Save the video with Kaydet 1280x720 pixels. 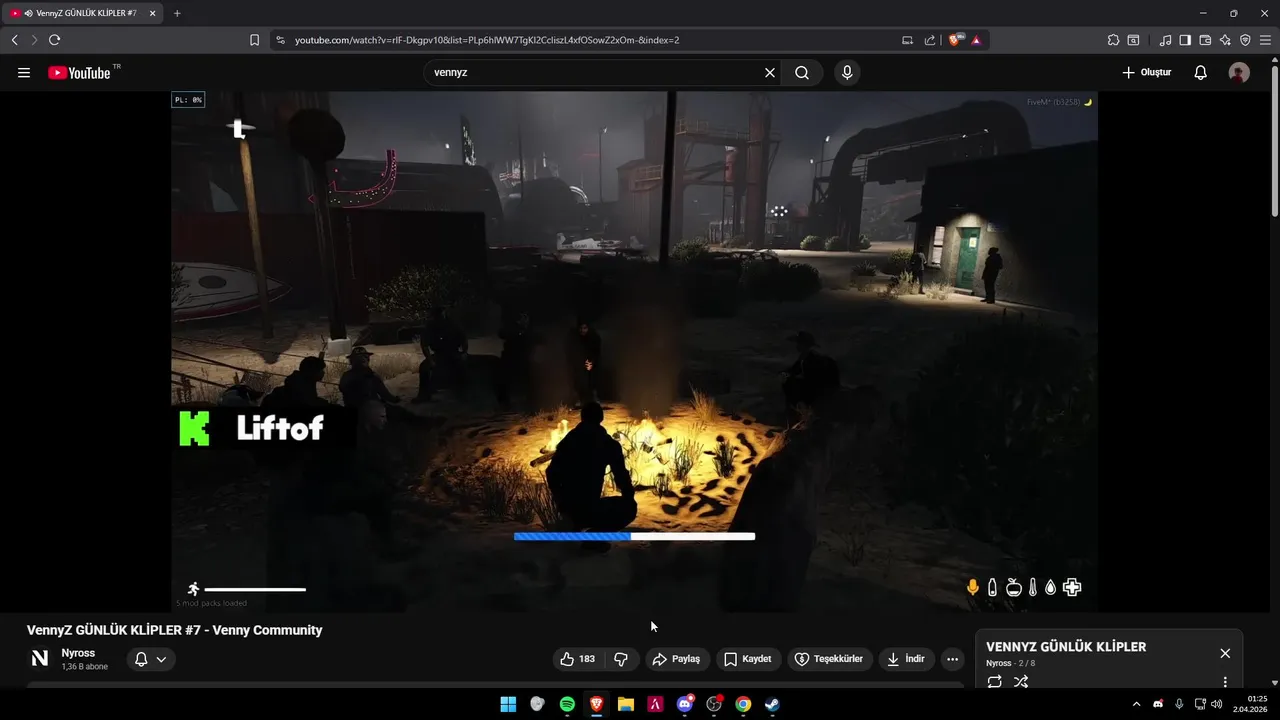coord(748,659)
